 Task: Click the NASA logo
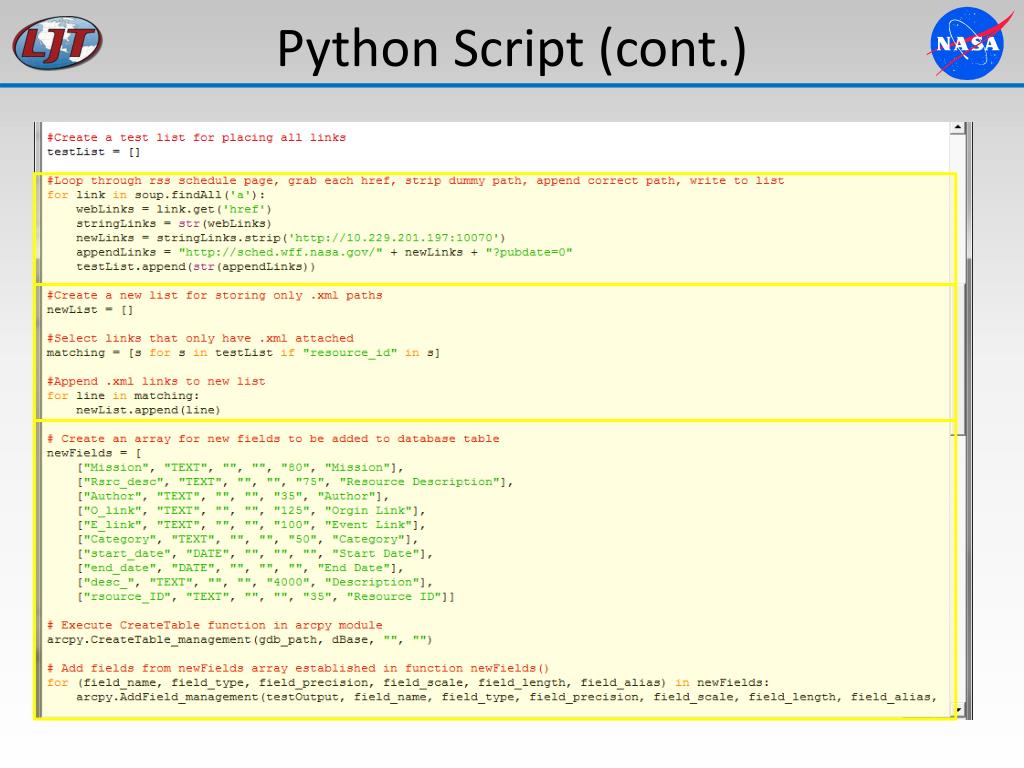point(965,42)
